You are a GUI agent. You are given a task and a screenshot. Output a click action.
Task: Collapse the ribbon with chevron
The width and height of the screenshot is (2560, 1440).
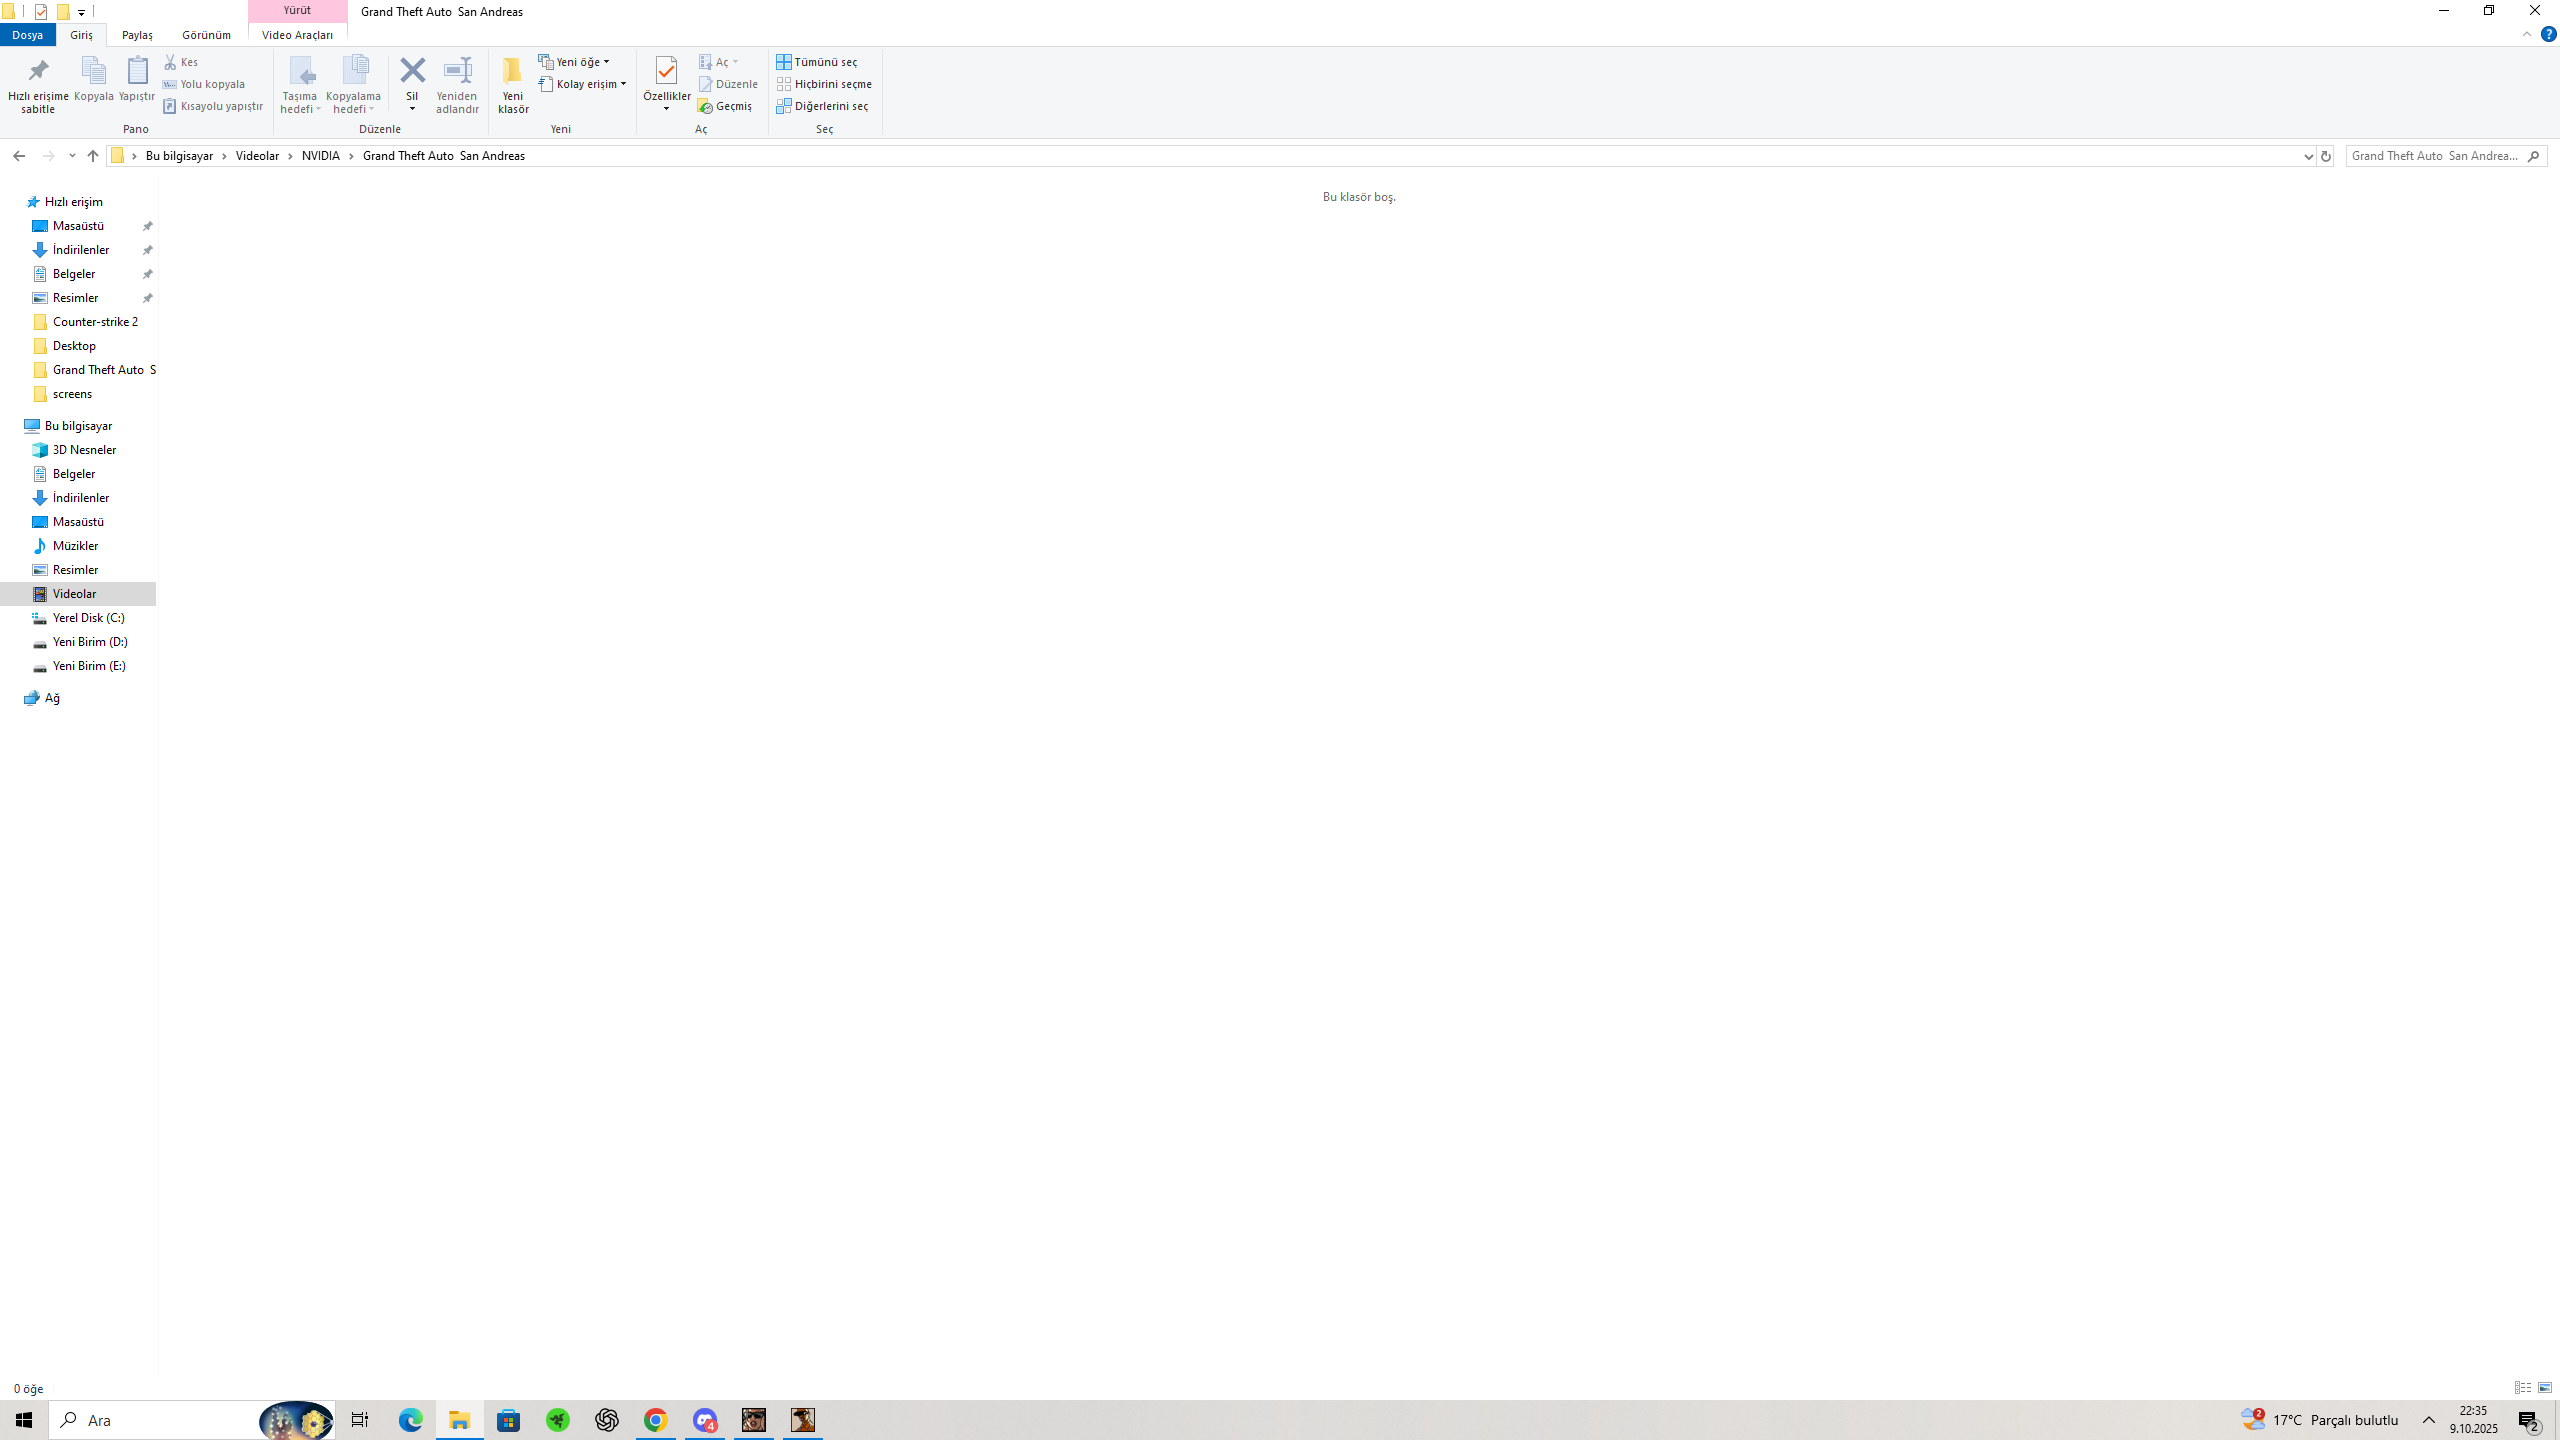2527,34
